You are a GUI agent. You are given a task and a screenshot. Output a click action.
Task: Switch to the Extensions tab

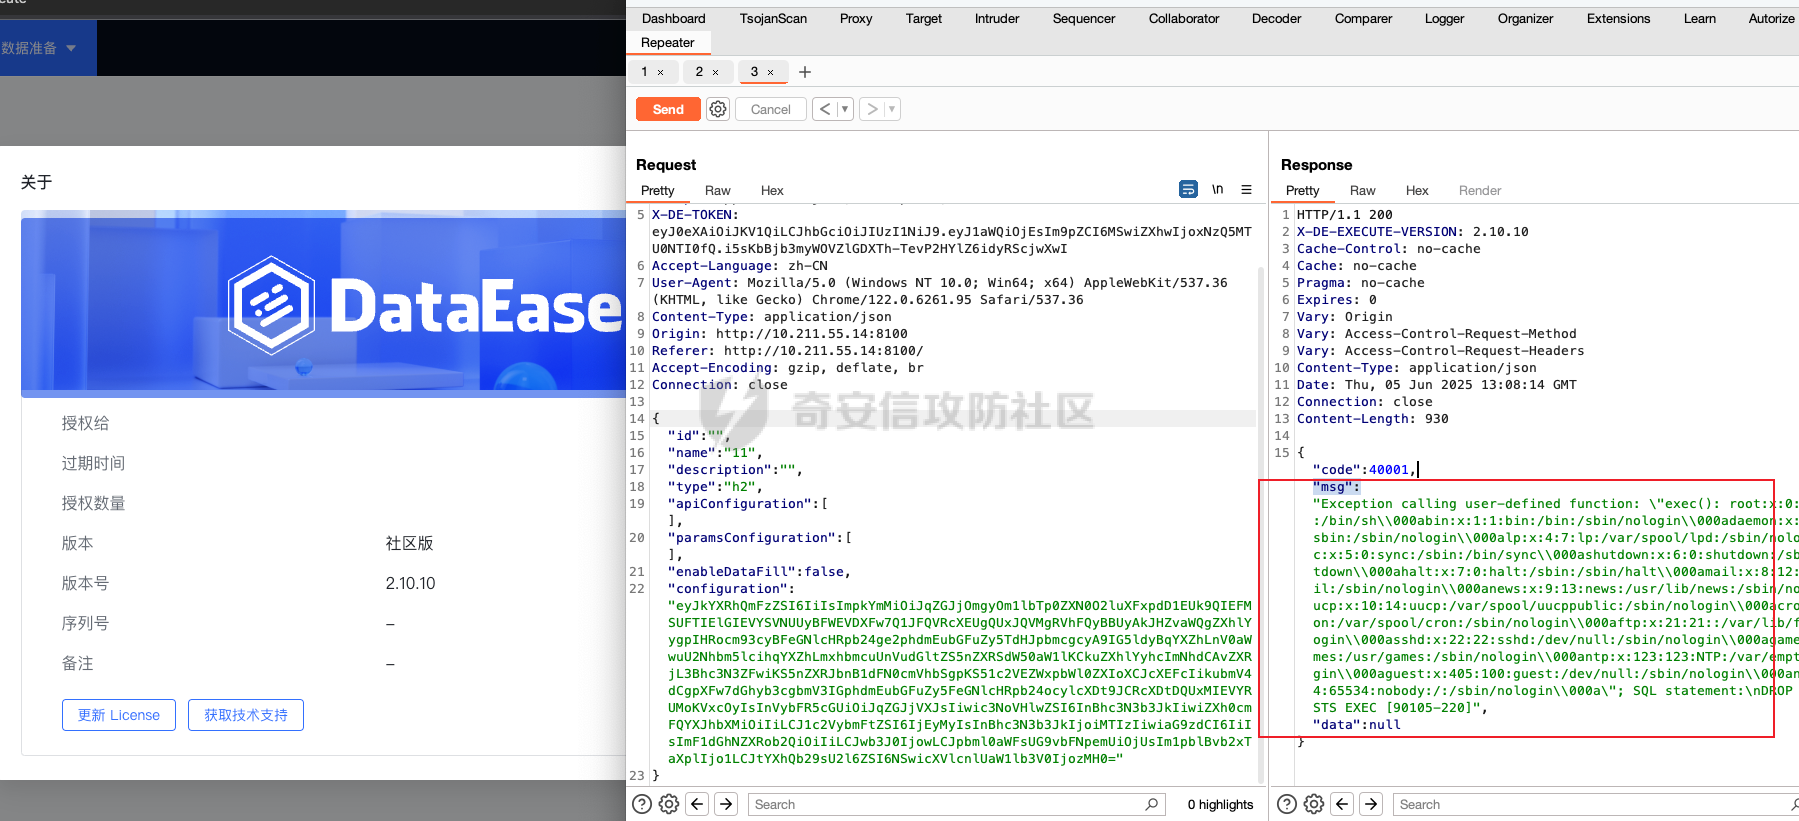tap(1618, 18)
